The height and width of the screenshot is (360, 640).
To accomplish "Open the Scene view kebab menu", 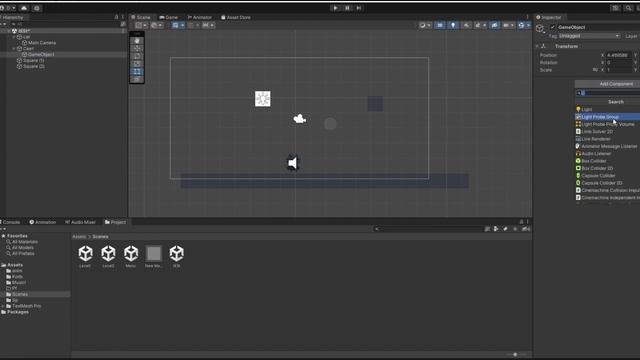I will (x=527, y=17).
